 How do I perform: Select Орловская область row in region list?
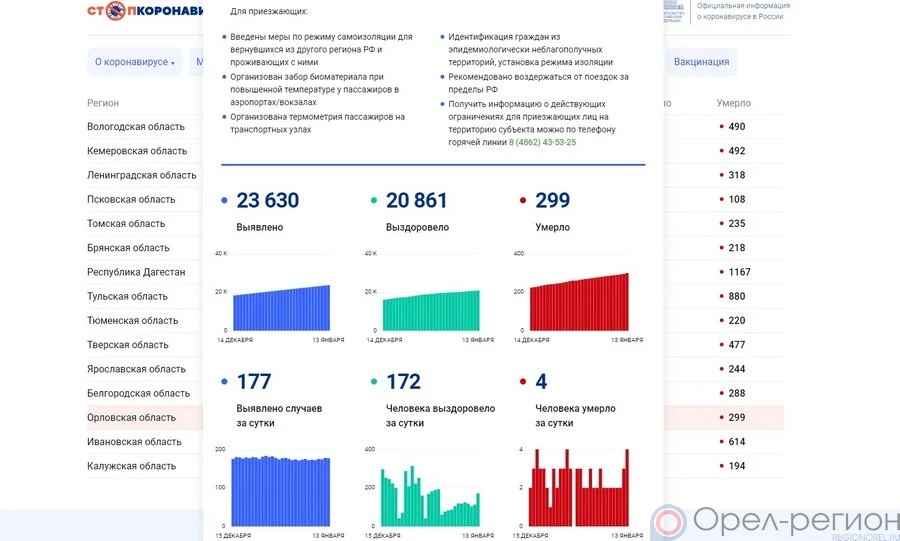coord(132,418)
